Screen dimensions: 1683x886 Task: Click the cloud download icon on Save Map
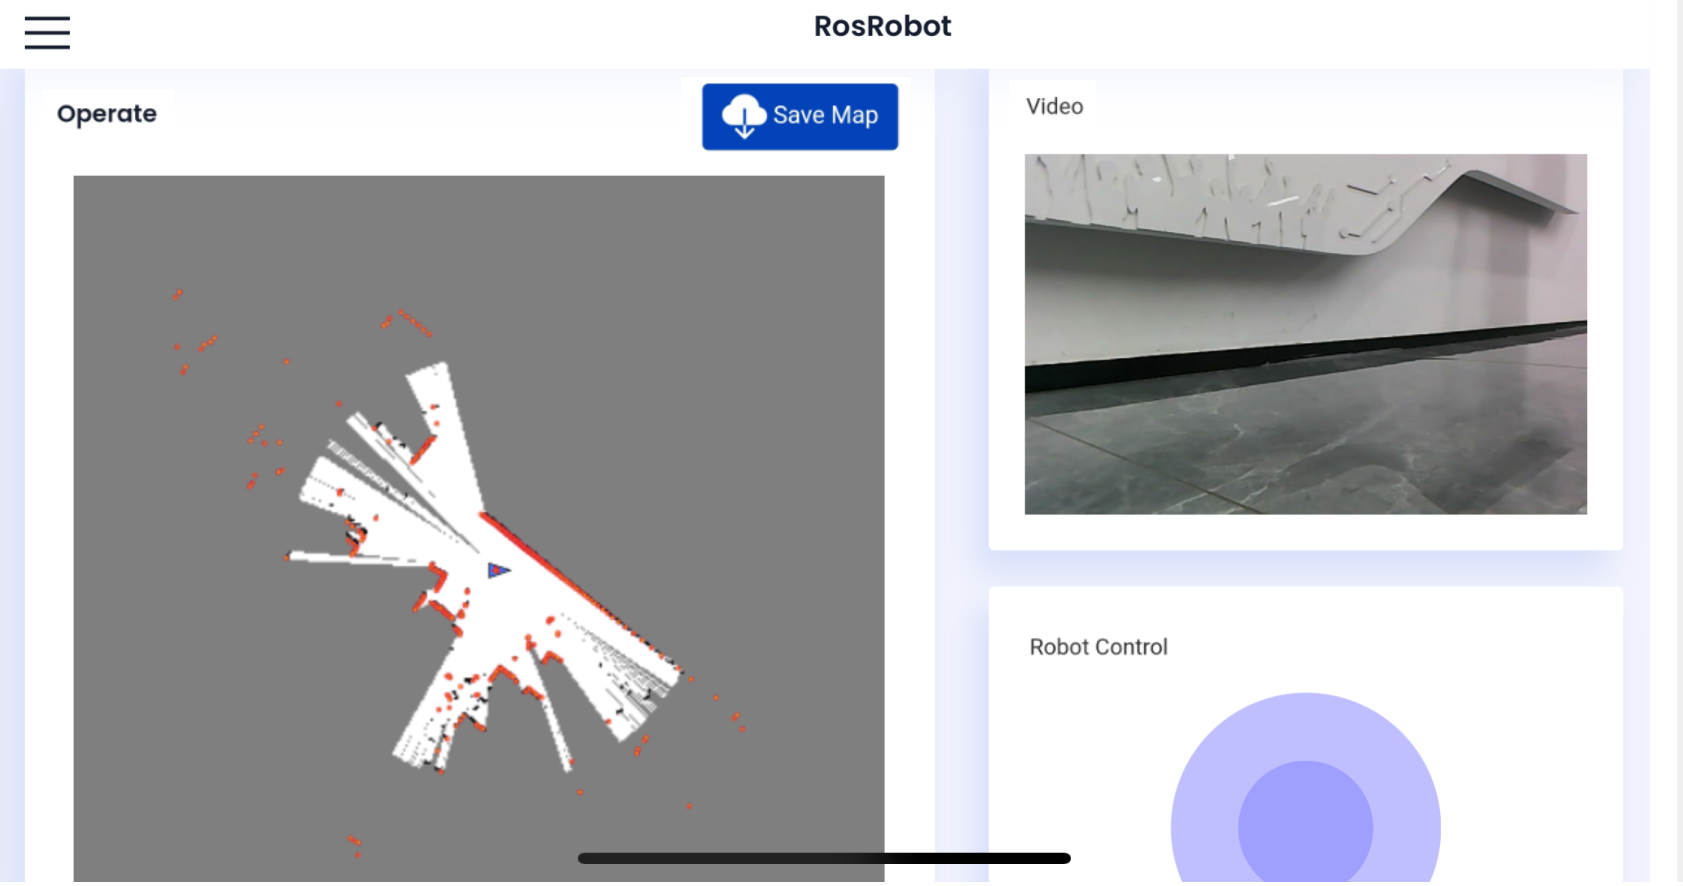[x=744, y=116]
